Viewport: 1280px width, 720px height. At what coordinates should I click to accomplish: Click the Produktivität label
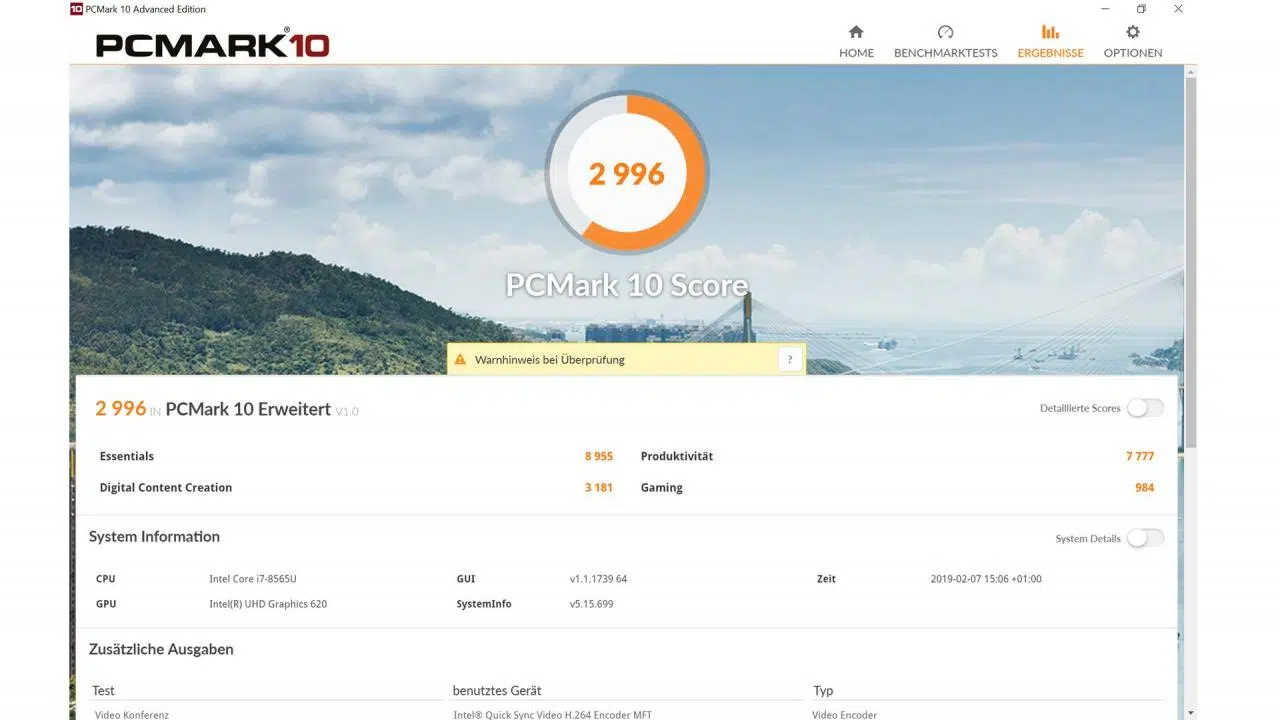pyautogui.click(x=677, y=456)
